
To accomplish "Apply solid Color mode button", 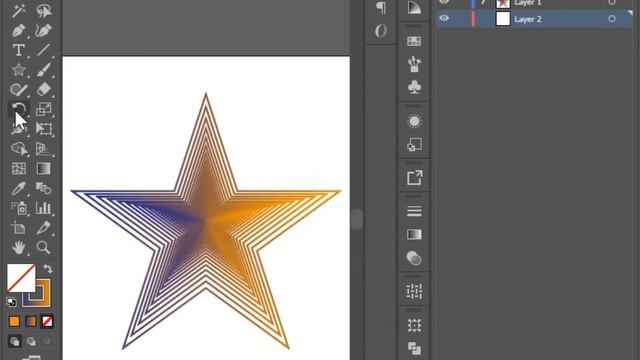I will tap(15, 322).
